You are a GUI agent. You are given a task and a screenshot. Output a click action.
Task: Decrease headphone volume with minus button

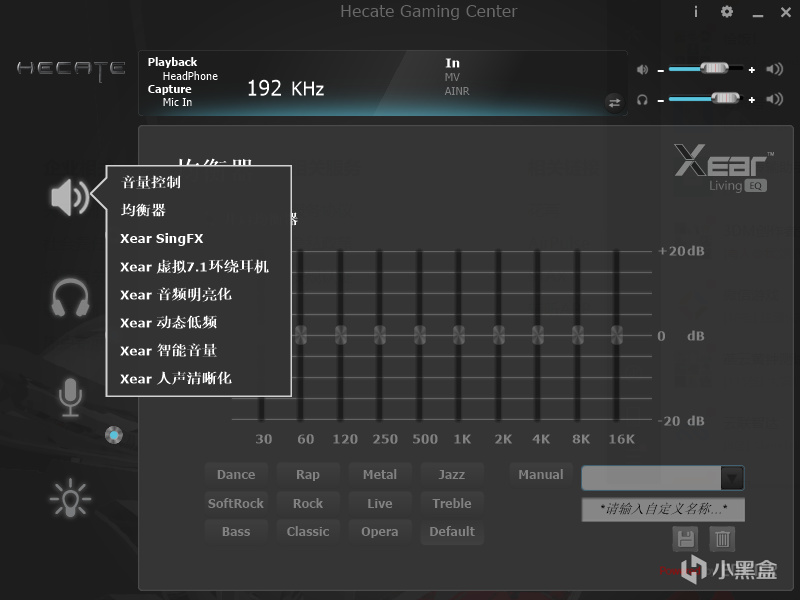(x=661, y=101)
